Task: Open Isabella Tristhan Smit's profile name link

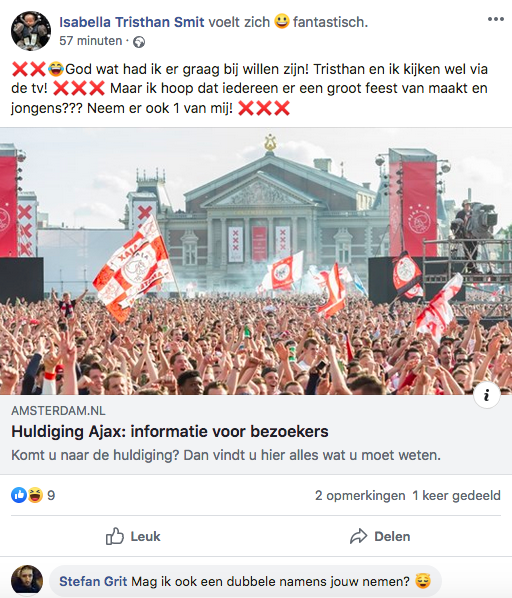Action: point(132,22)
